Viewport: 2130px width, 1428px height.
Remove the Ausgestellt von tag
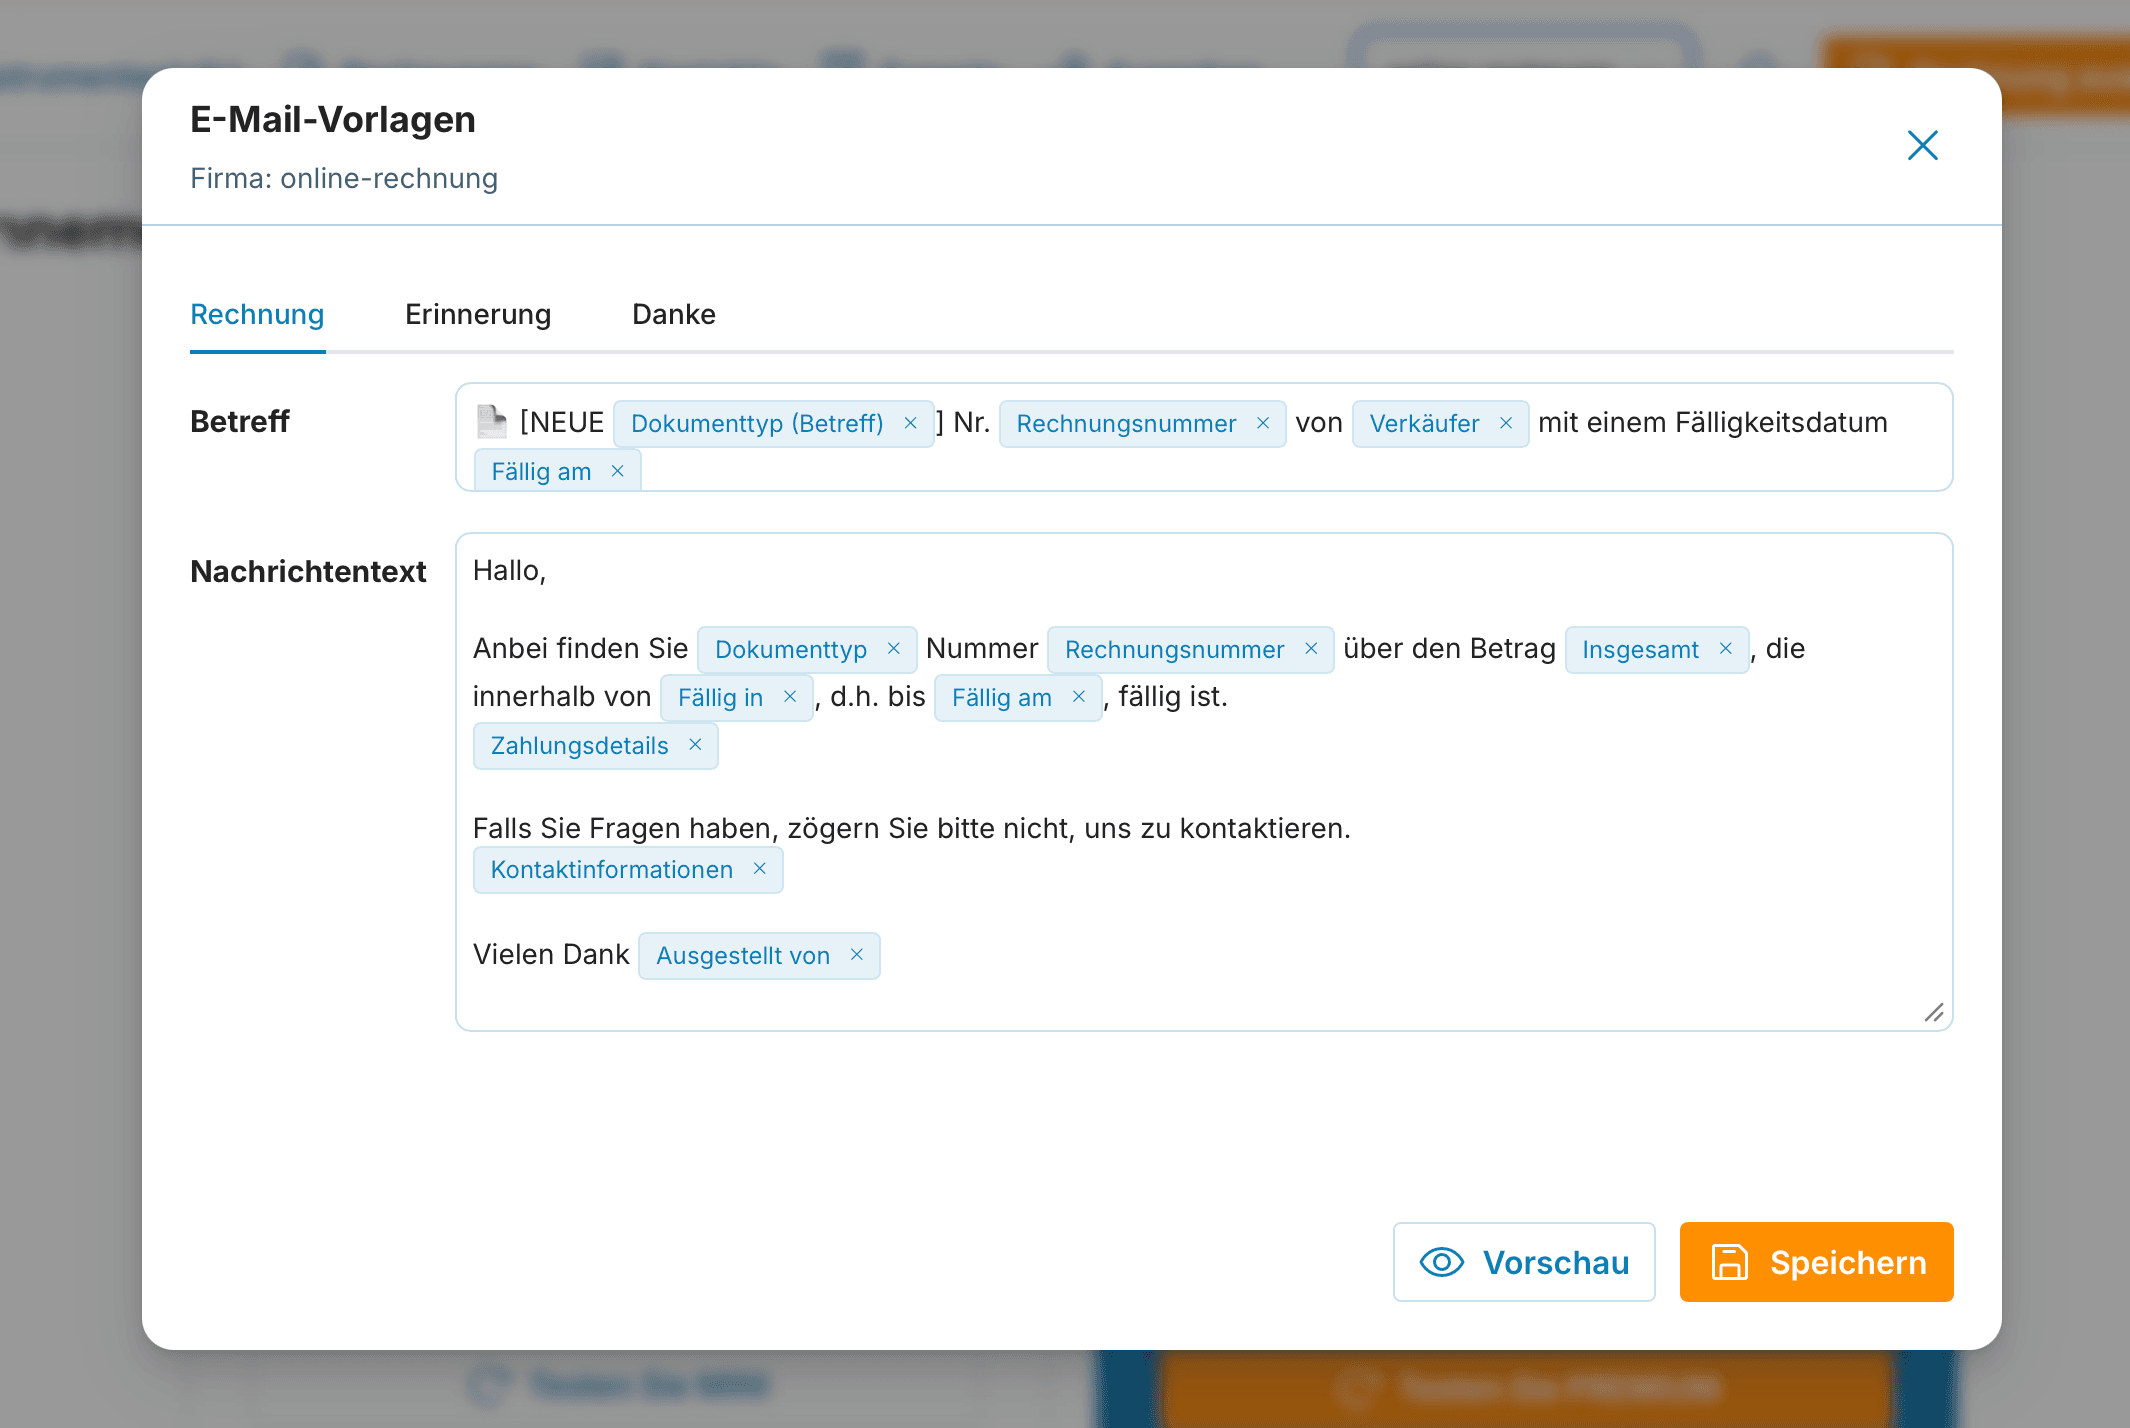857,955
